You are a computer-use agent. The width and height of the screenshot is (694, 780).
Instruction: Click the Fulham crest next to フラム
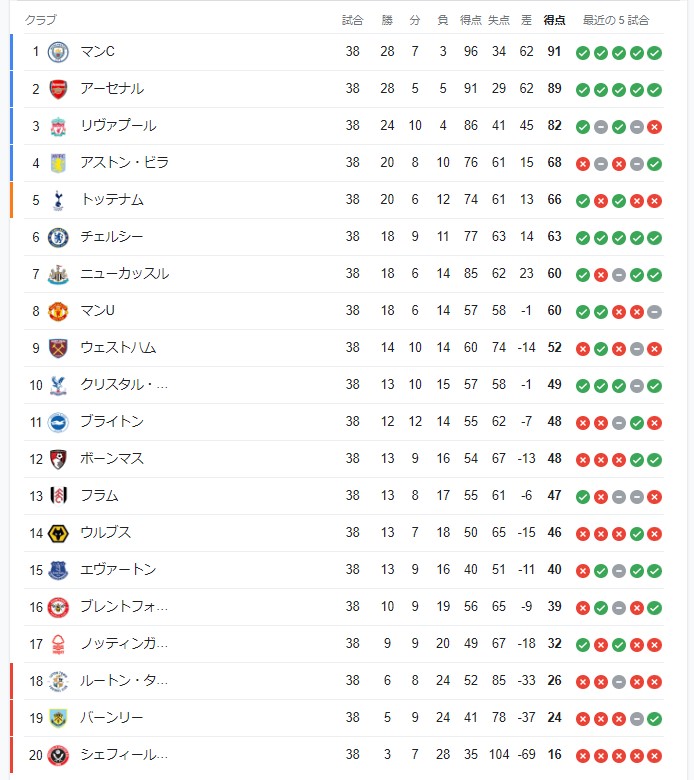click(58, 495)
